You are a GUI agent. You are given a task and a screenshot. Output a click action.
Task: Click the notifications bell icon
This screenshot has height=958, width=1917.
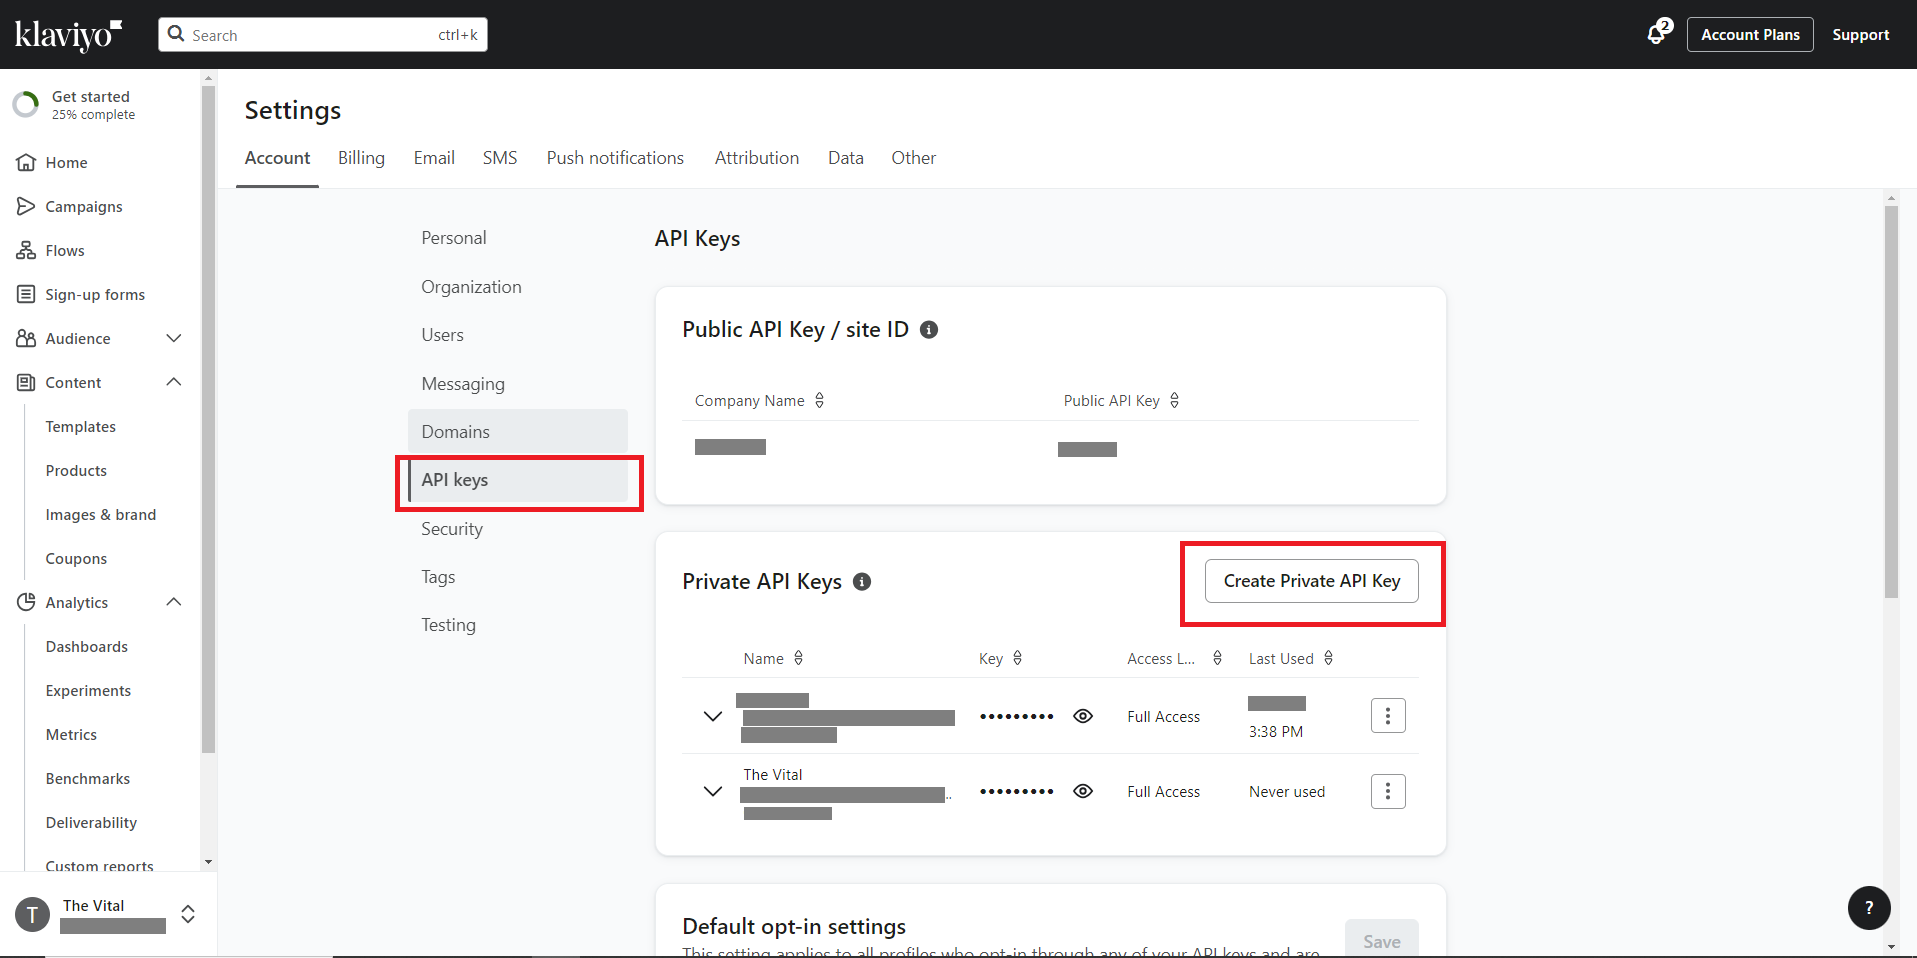pos(1656,34)
